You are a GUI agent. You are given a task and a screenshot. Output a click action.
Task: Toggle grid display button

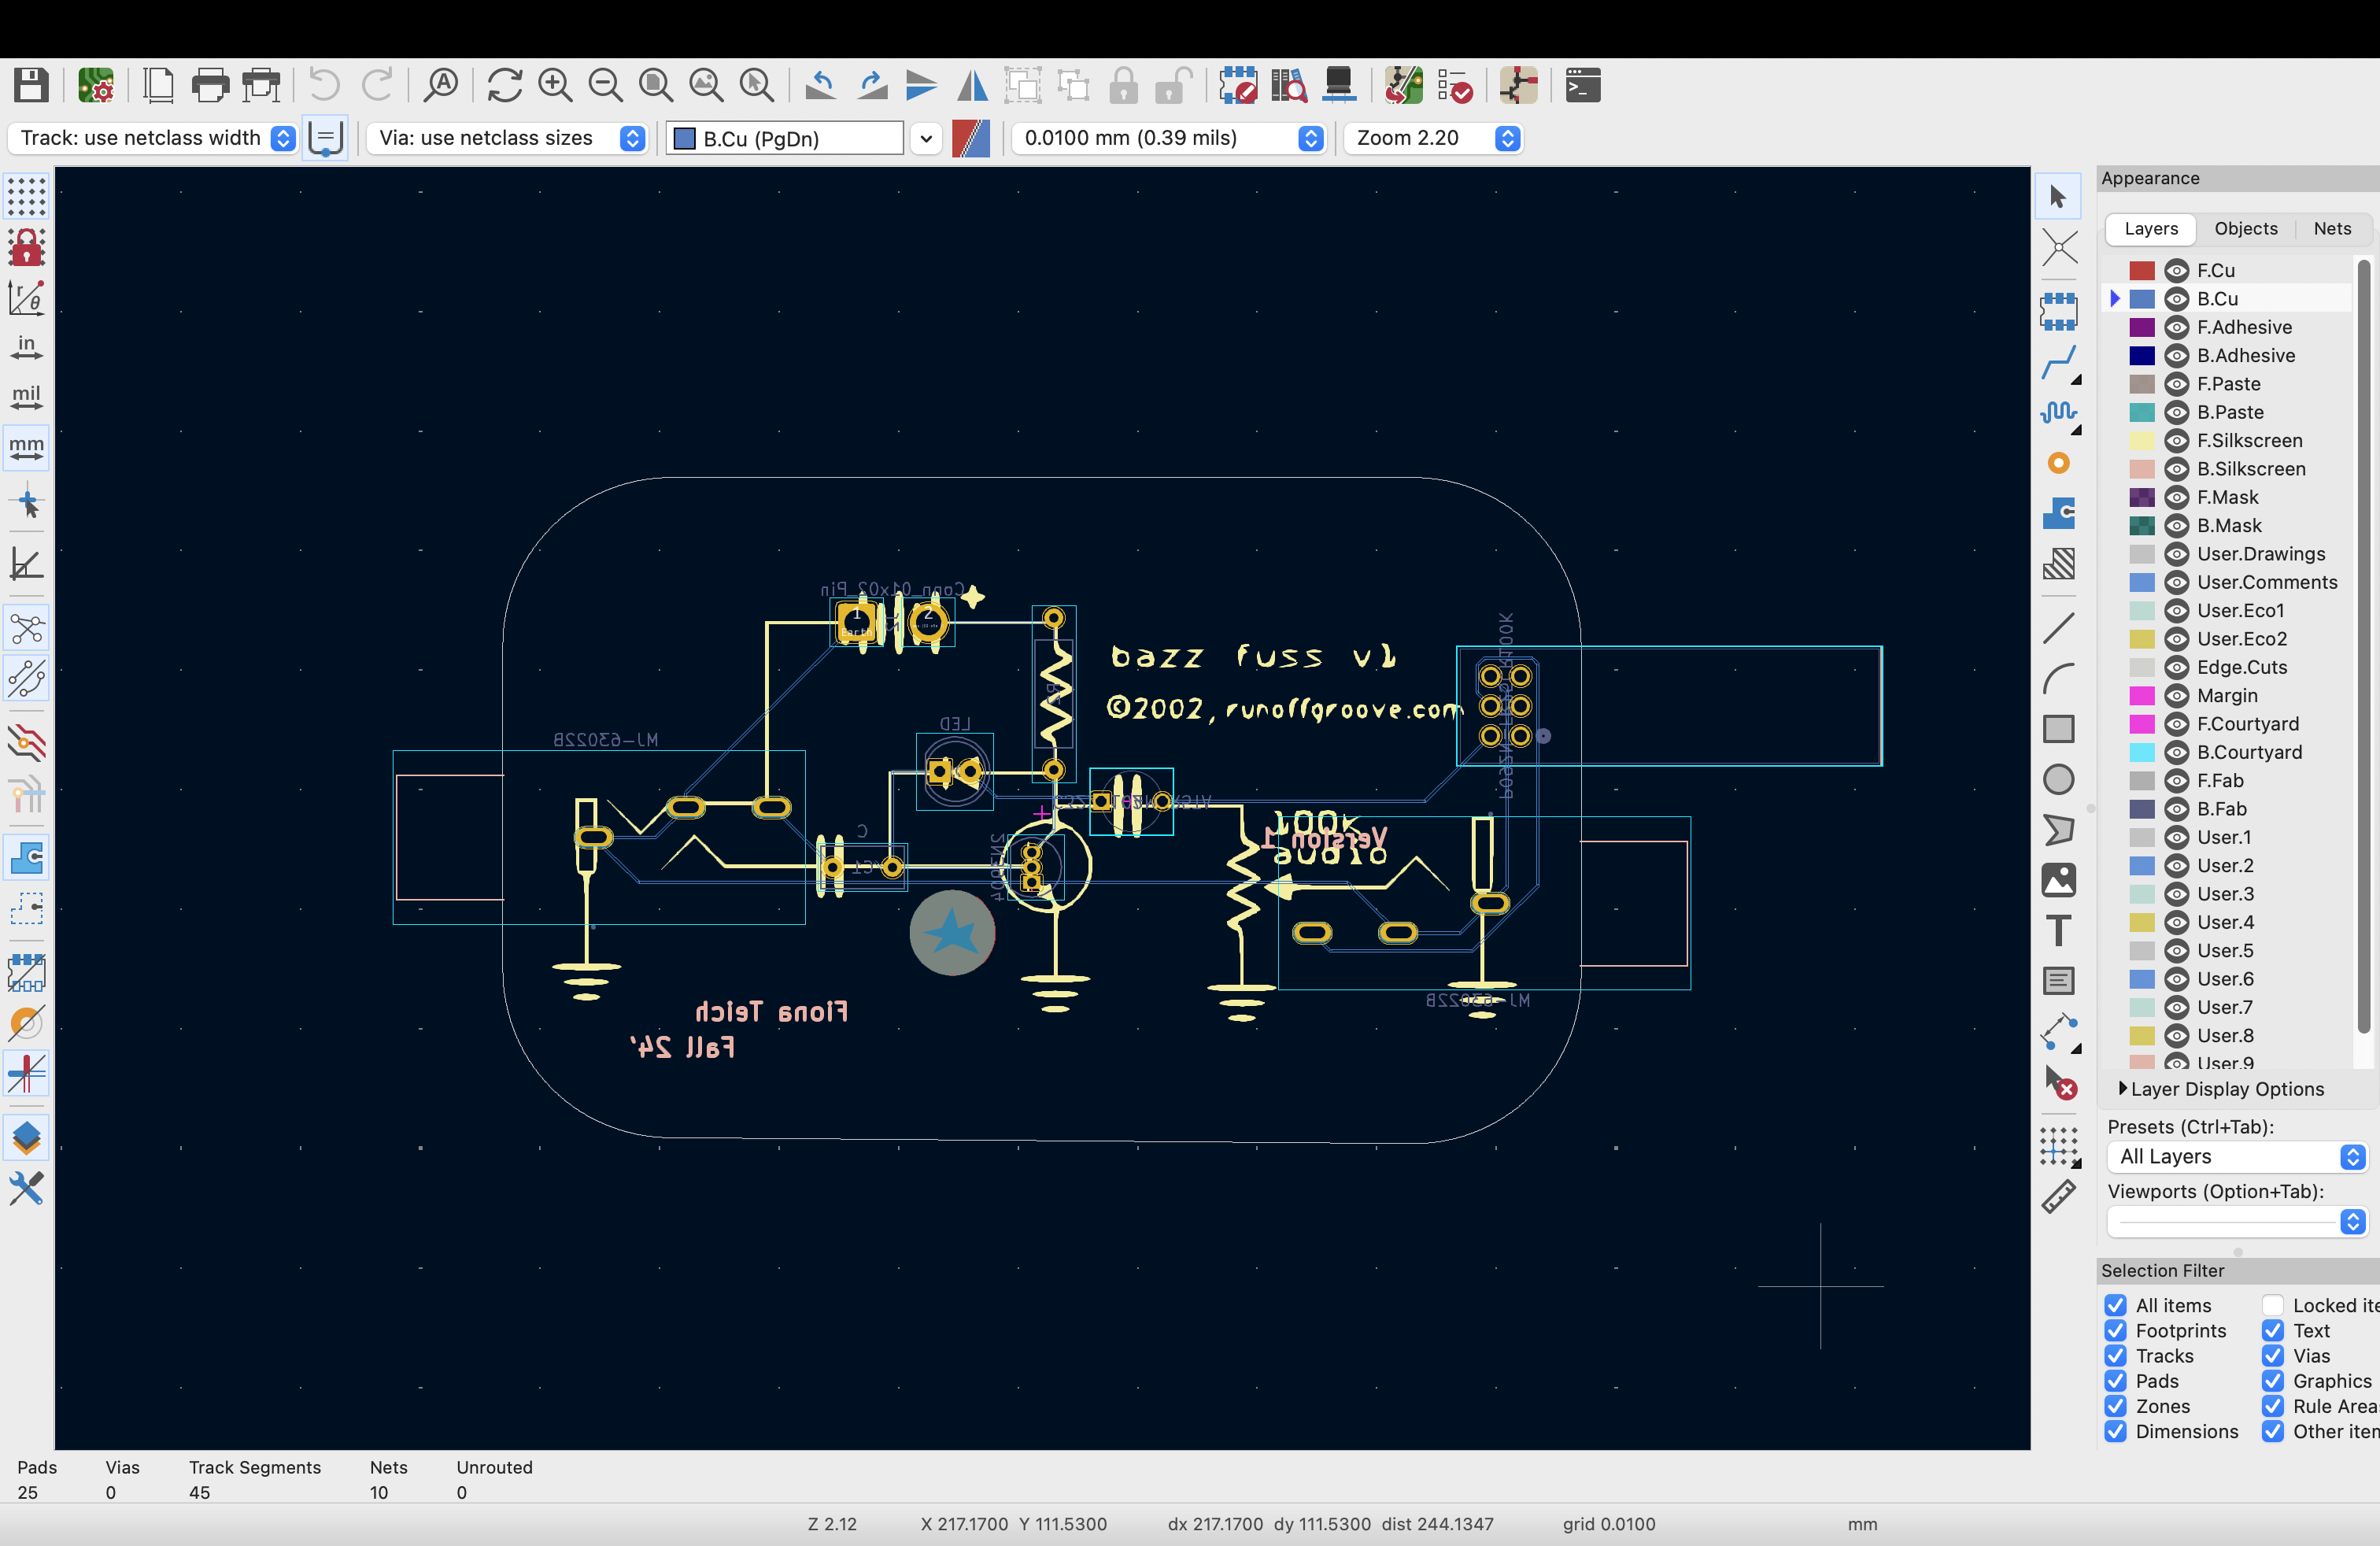pyautogui.click(x=26, y=196)
